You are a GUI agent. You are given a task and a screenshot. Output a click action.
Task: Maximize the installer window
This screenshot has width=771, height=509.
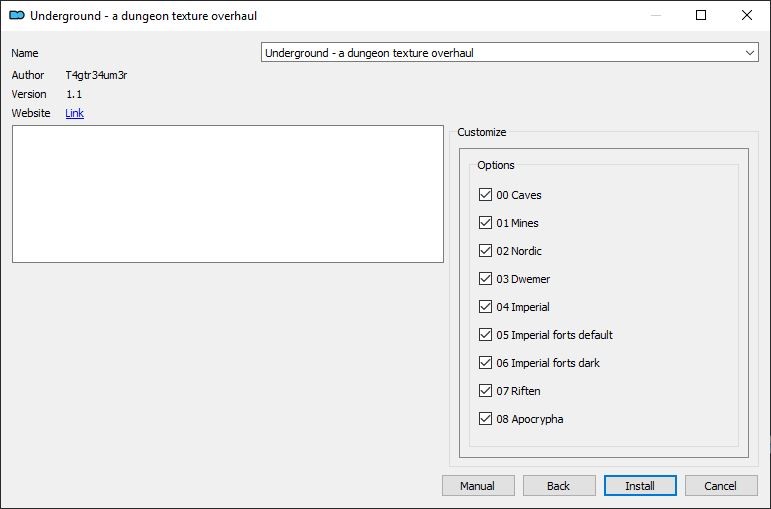pyautogui.click(x=701, y=15)
